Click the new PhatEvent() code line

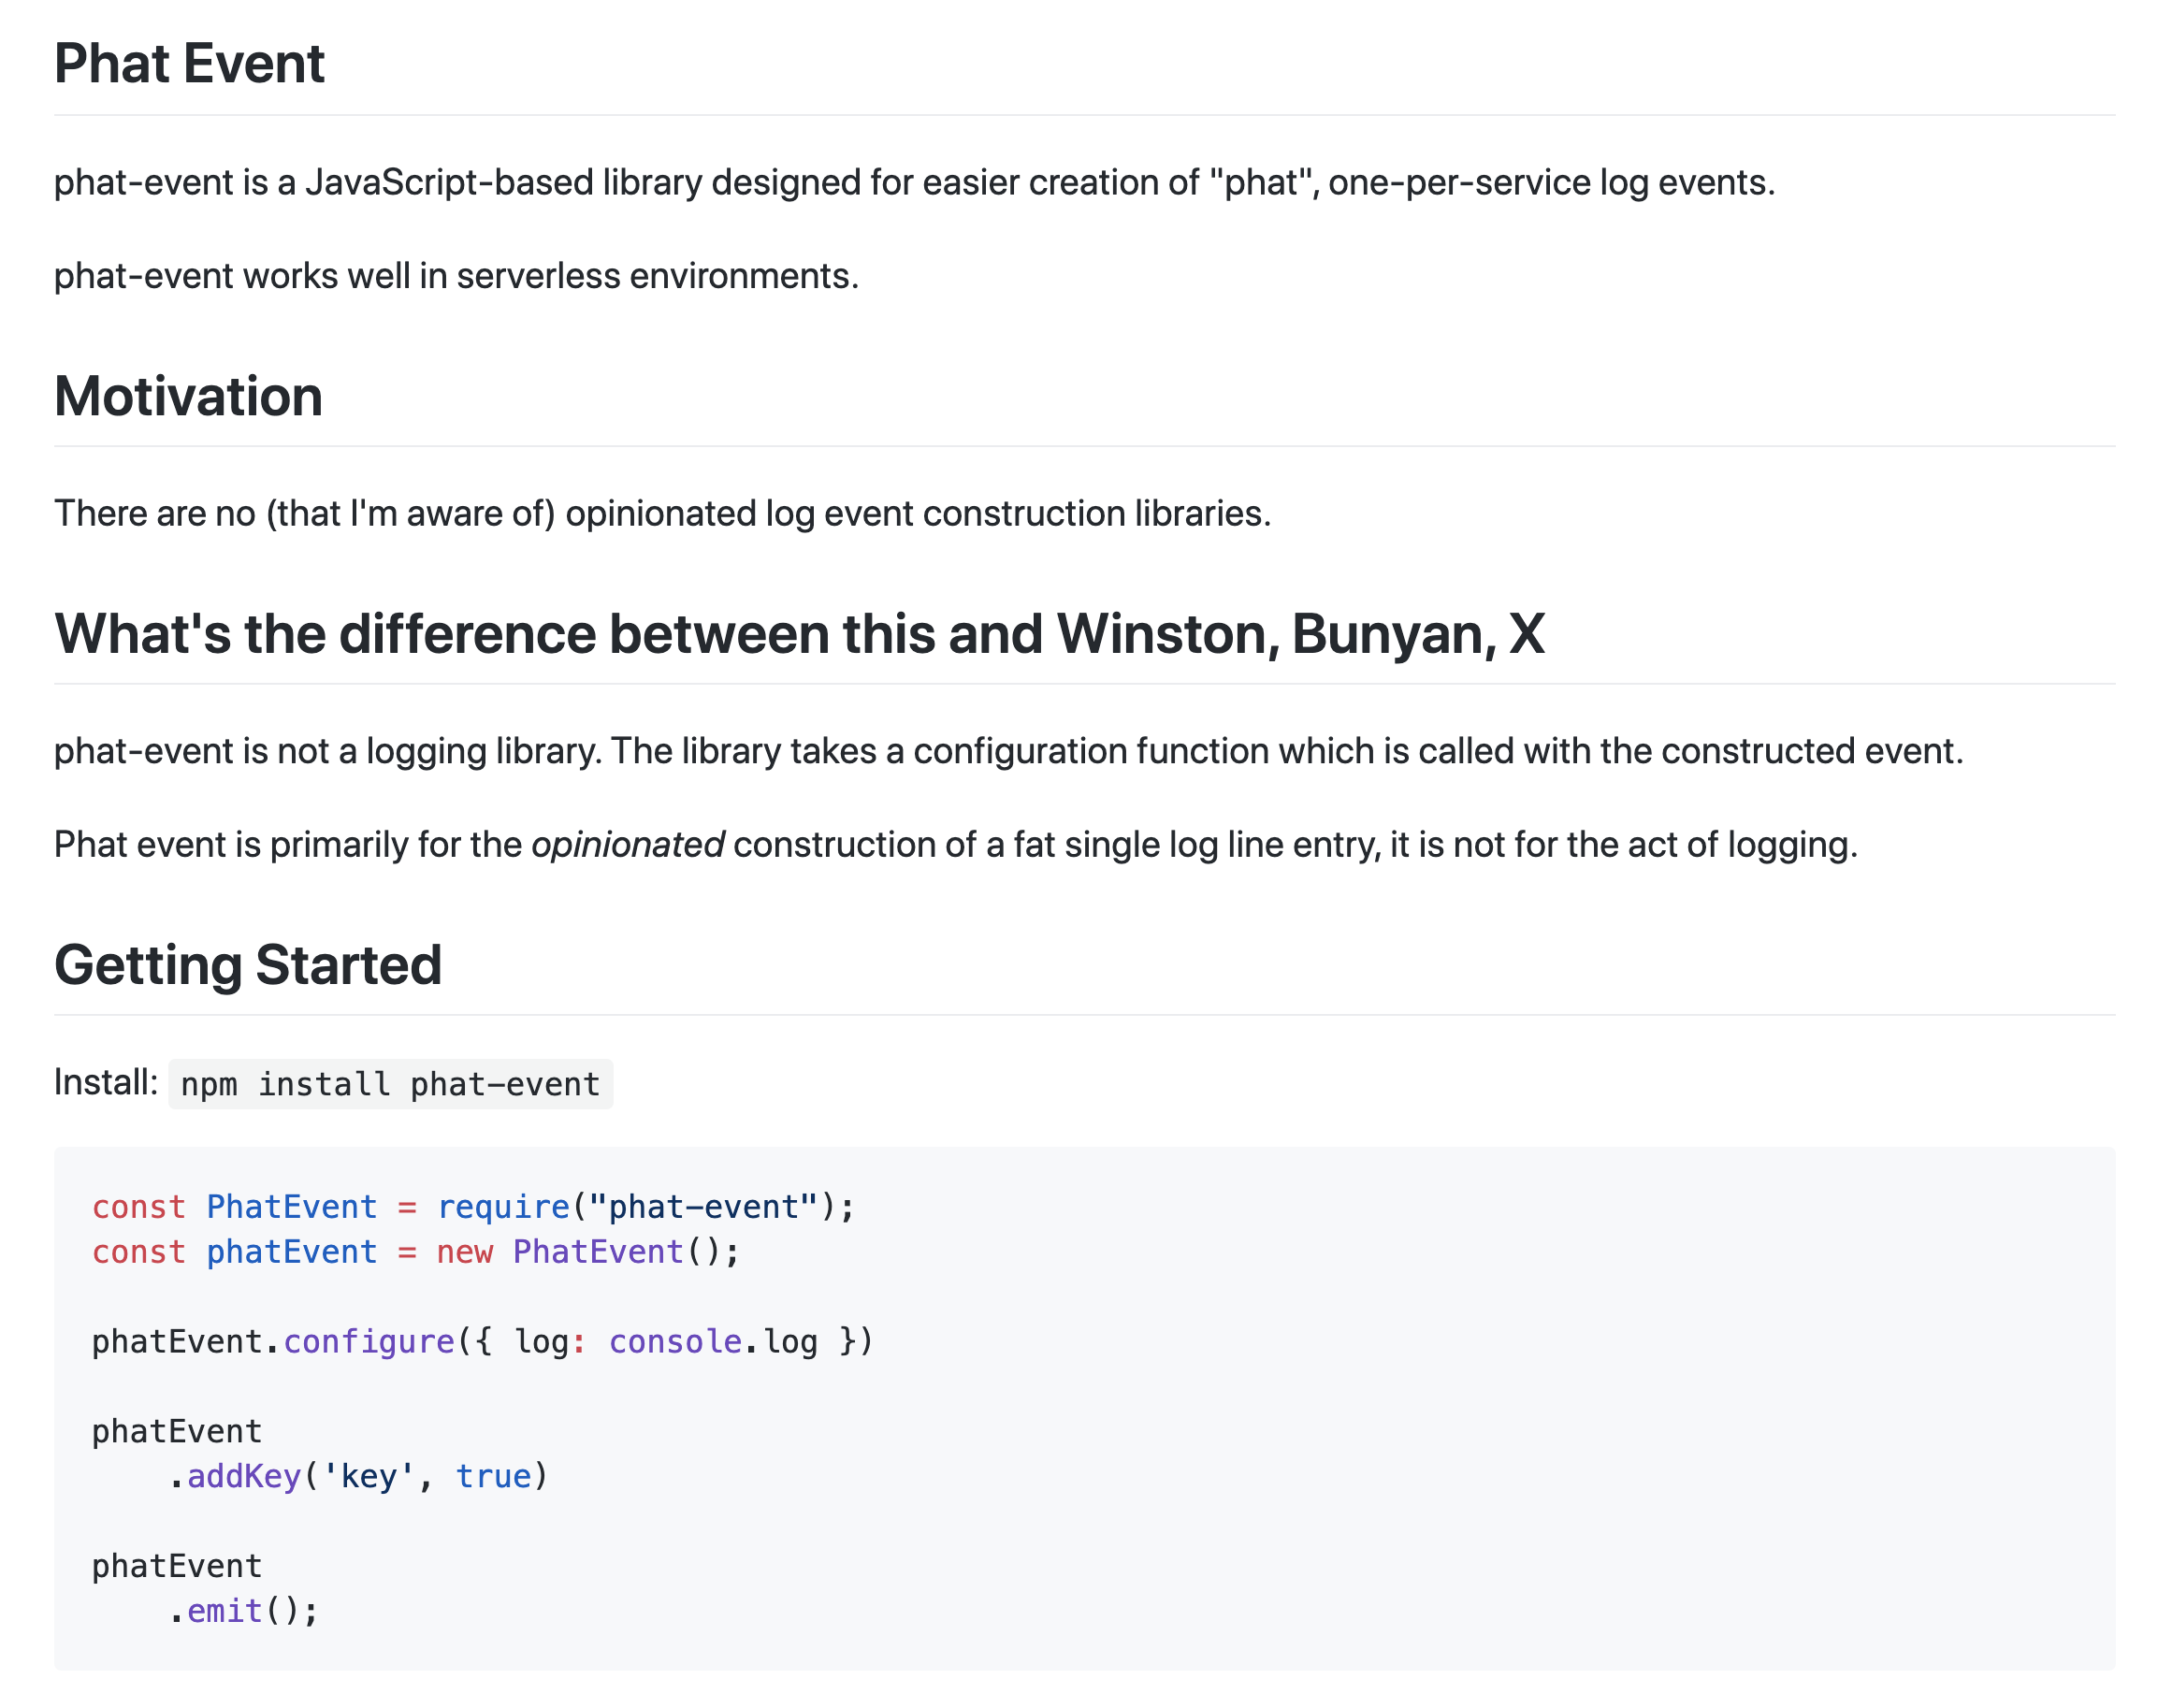pos(415,1252)
